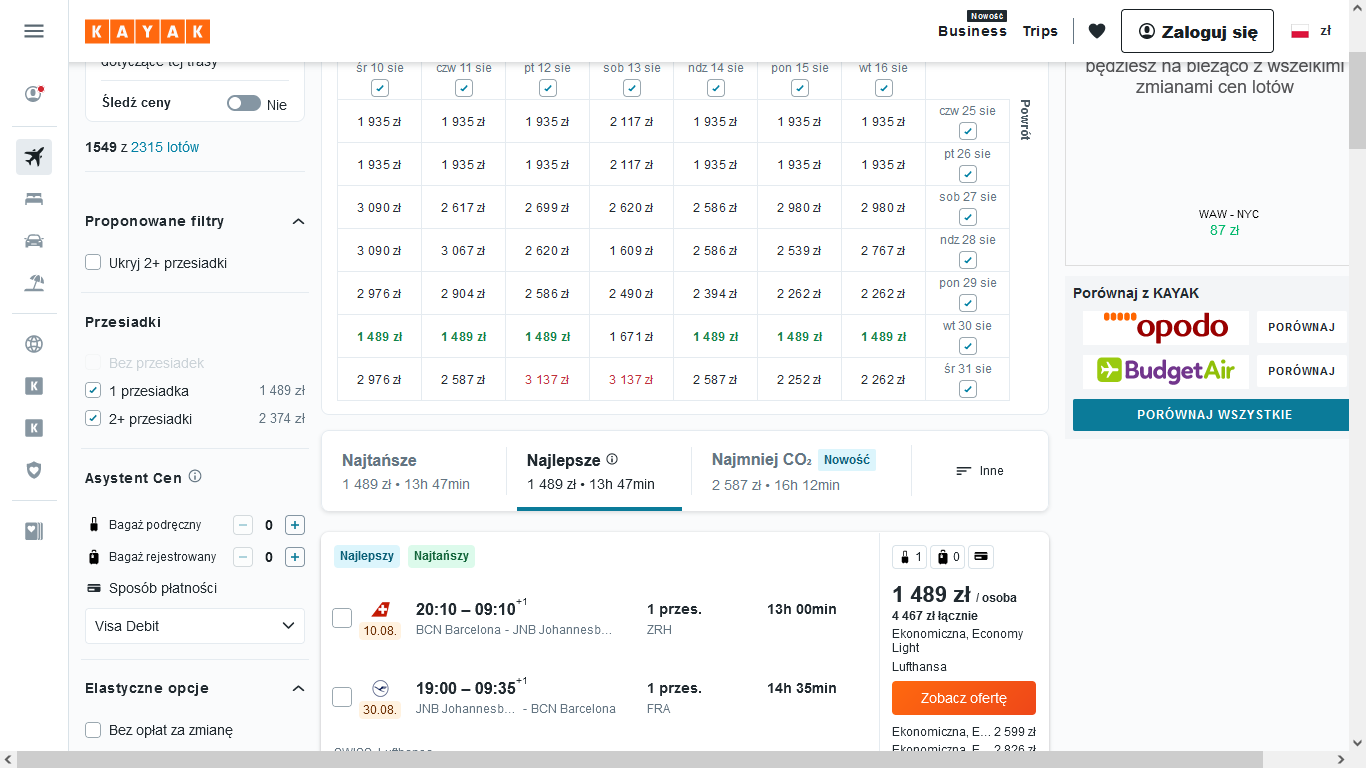1366x768 pixels.
Task: Click the shield icon in the sidebar
Action: point(34,470)
